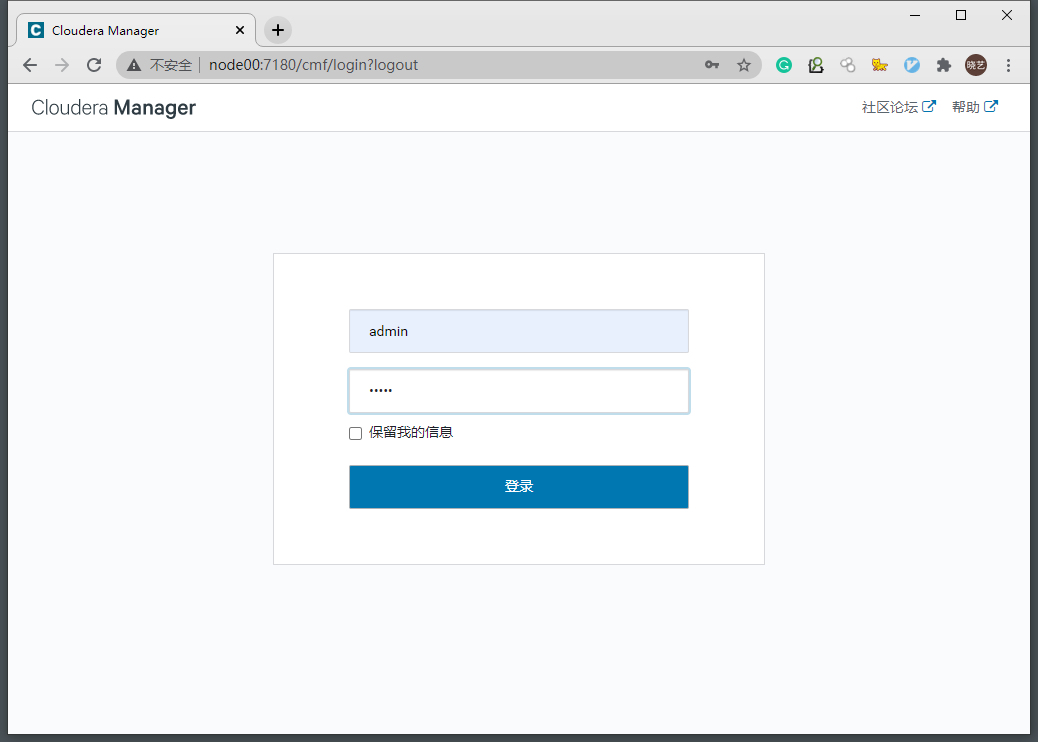Open the 社区论坛 community forum link
Viewport: 1038px width, 742px height.
point(898,107)
